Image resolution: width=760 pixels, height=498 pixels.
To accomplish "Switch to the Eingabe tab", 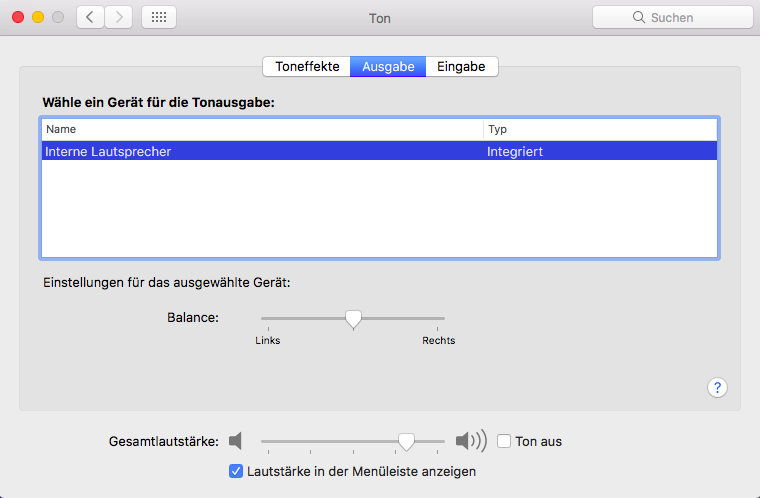I will pos(461,67).
